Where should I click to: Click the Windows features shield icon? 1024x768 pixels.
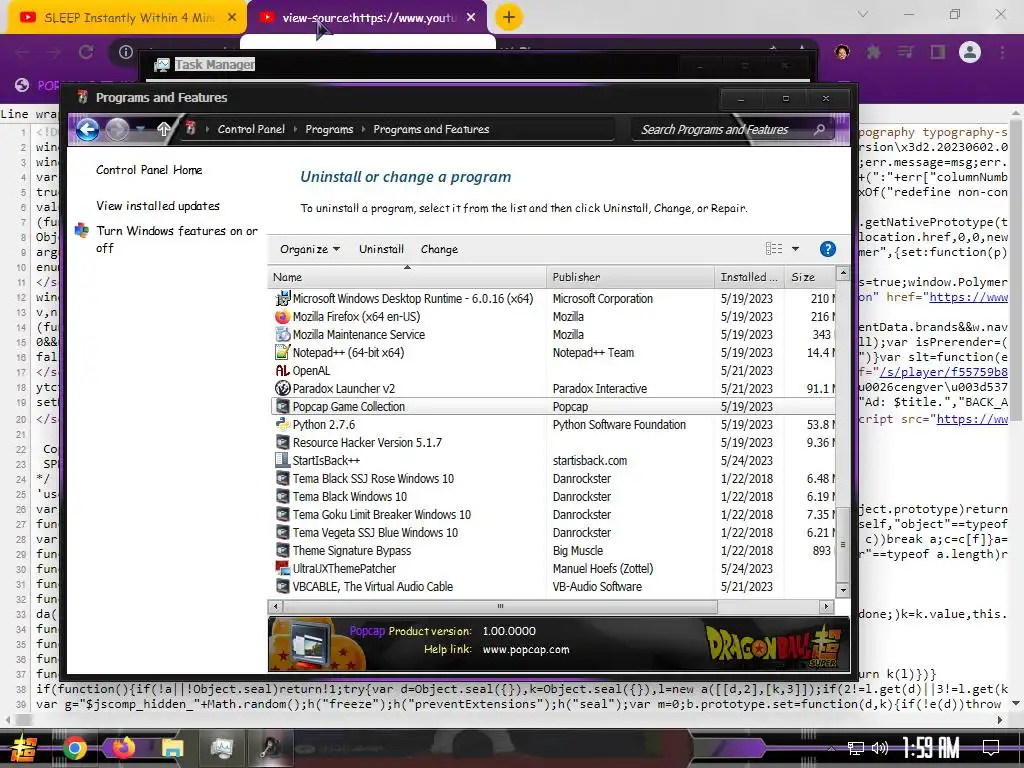(x=82, y=231)
